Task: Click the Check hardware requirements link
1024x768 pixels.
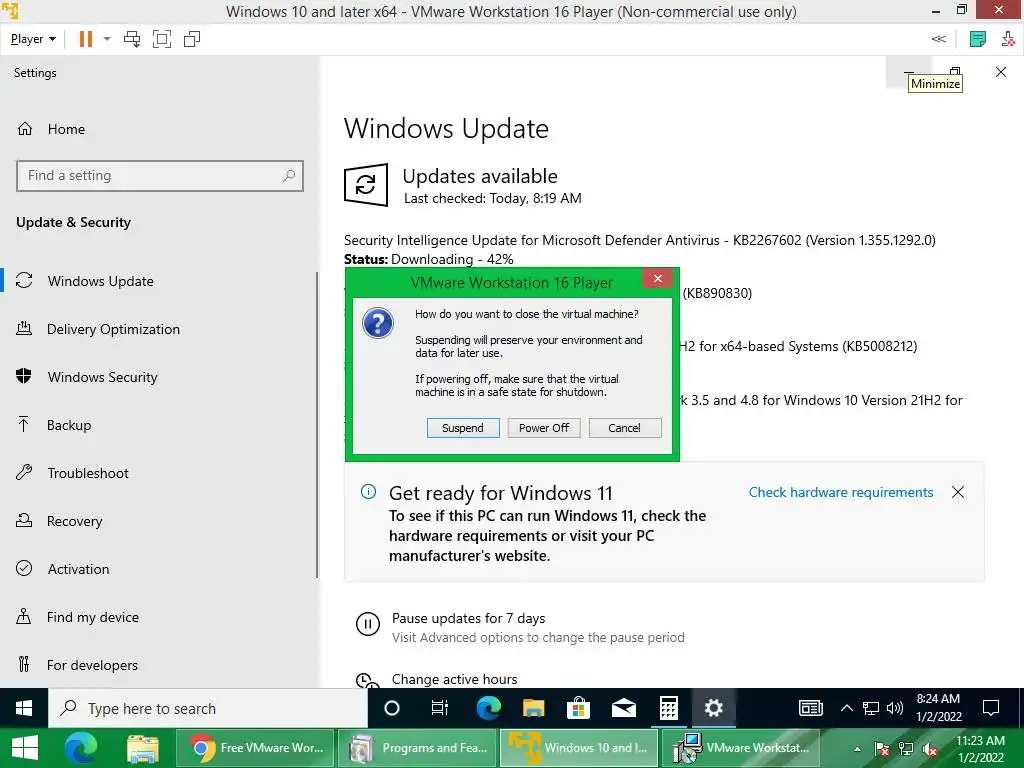Action: pos(841,492)
